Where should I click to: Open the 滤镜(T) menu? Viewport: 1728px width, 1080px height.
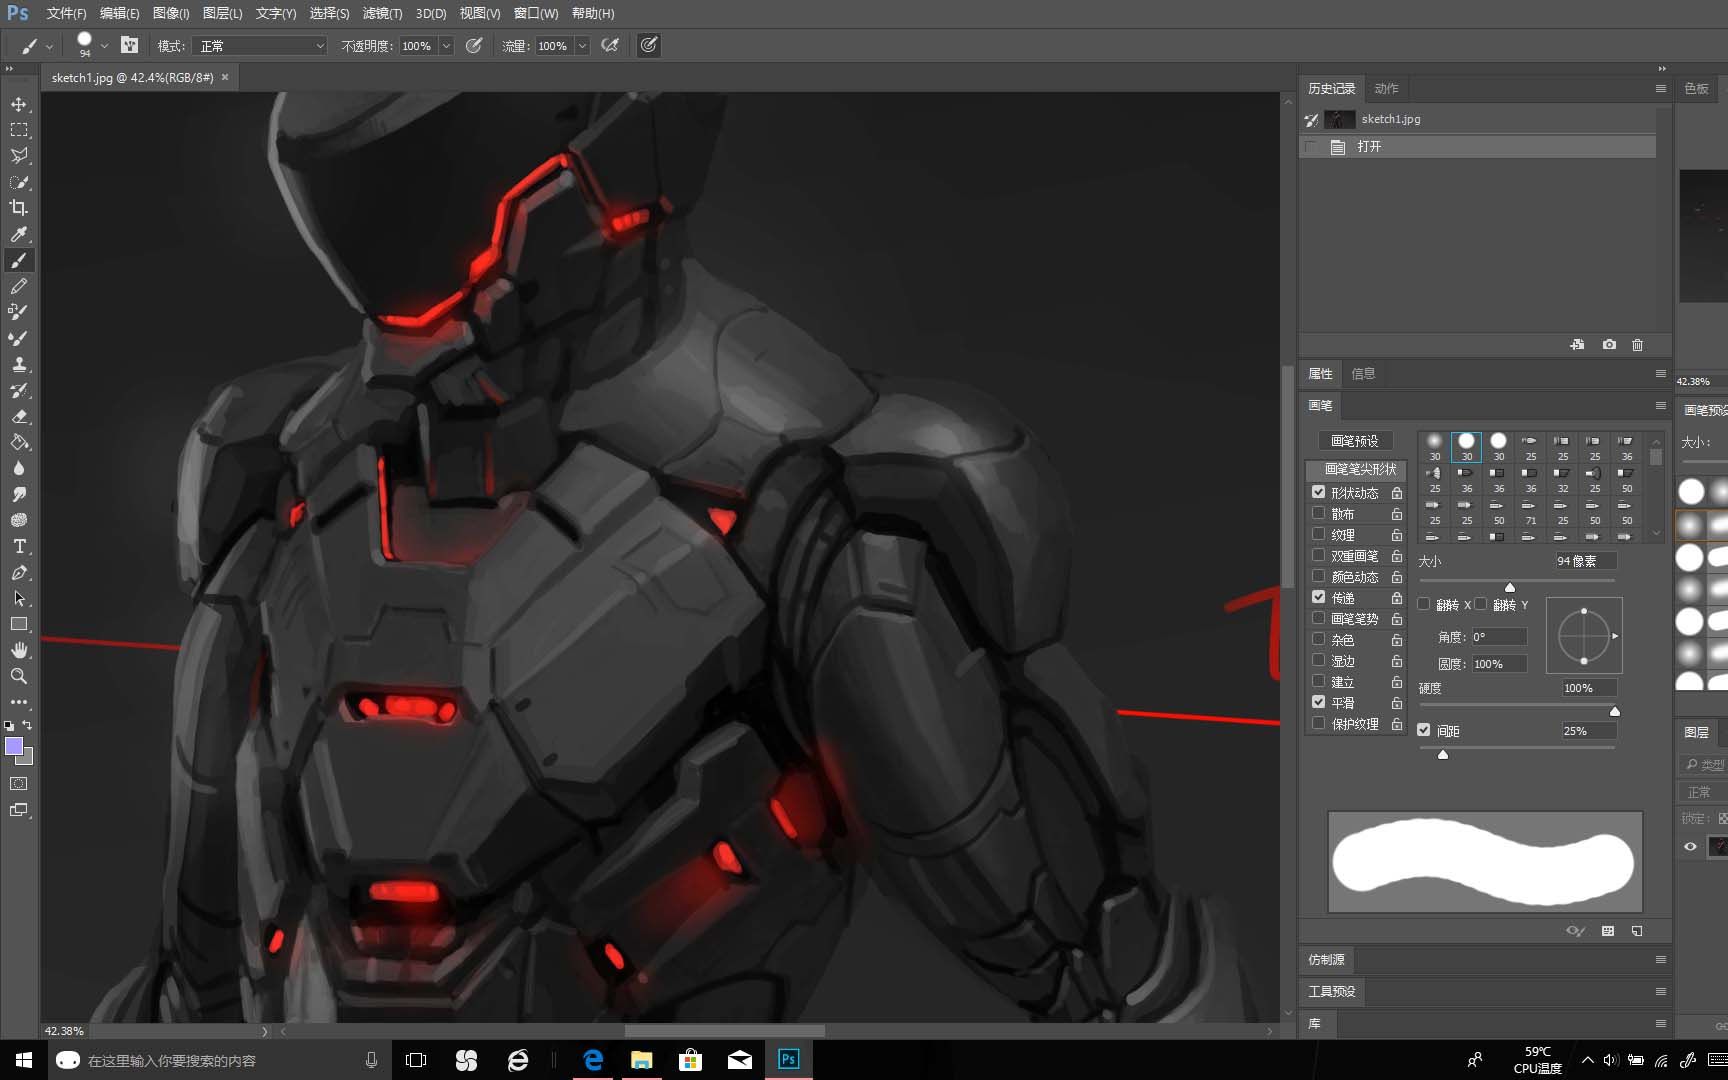tap(382, 13)
